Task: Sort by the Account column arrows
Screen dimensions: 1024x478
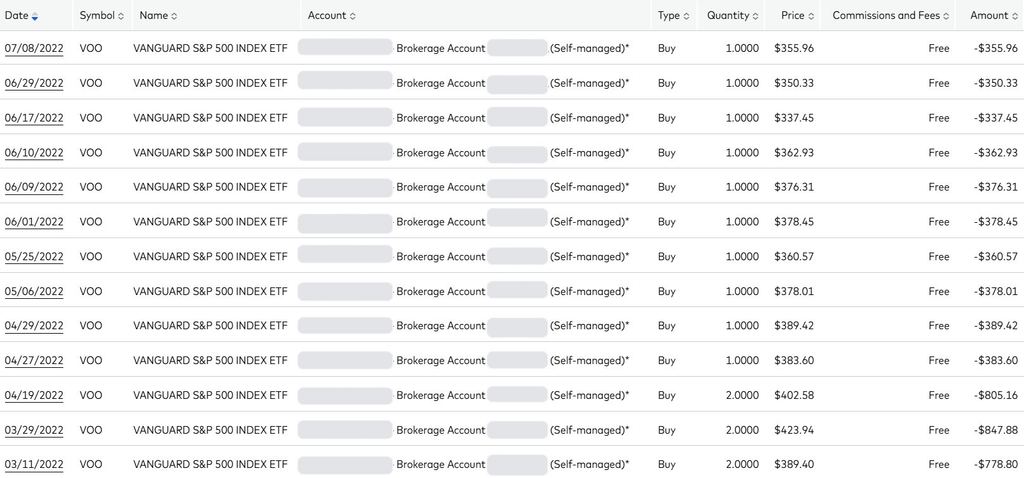Action: (x=353, y=16)
